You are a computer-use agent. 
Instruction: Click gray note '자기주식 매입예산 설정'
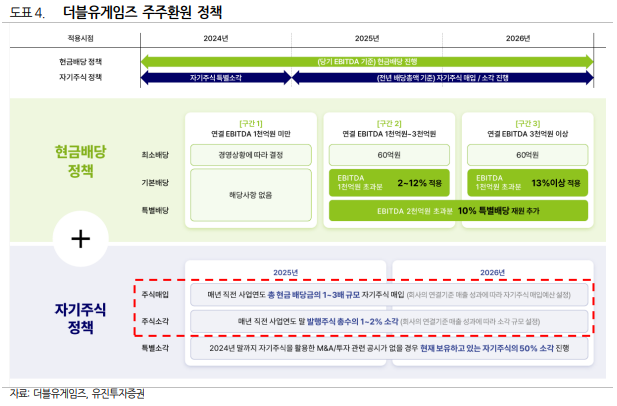click(535, 295)
